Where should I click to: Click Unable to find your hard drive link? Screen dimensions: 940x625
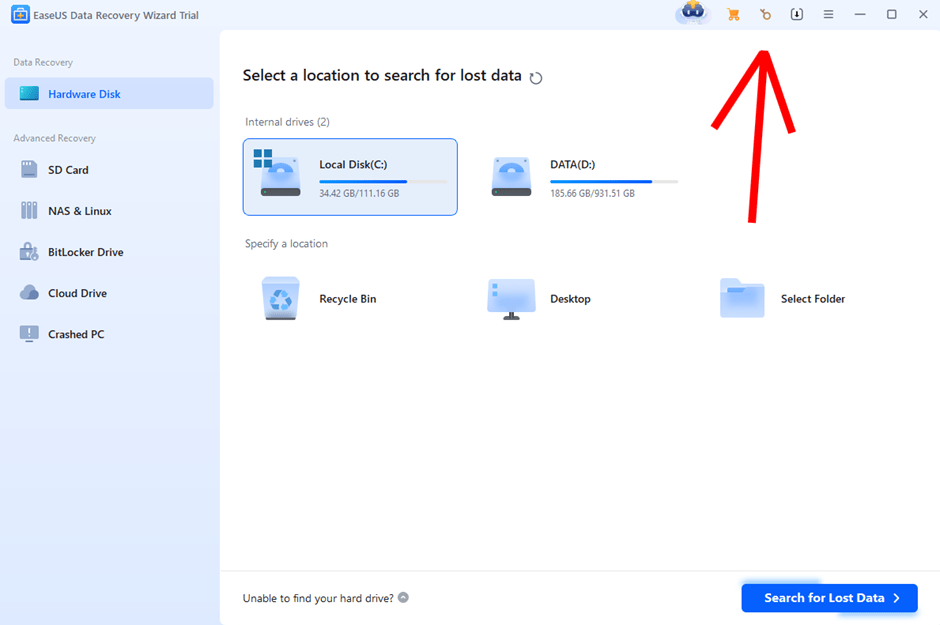(x=318, y=598)
